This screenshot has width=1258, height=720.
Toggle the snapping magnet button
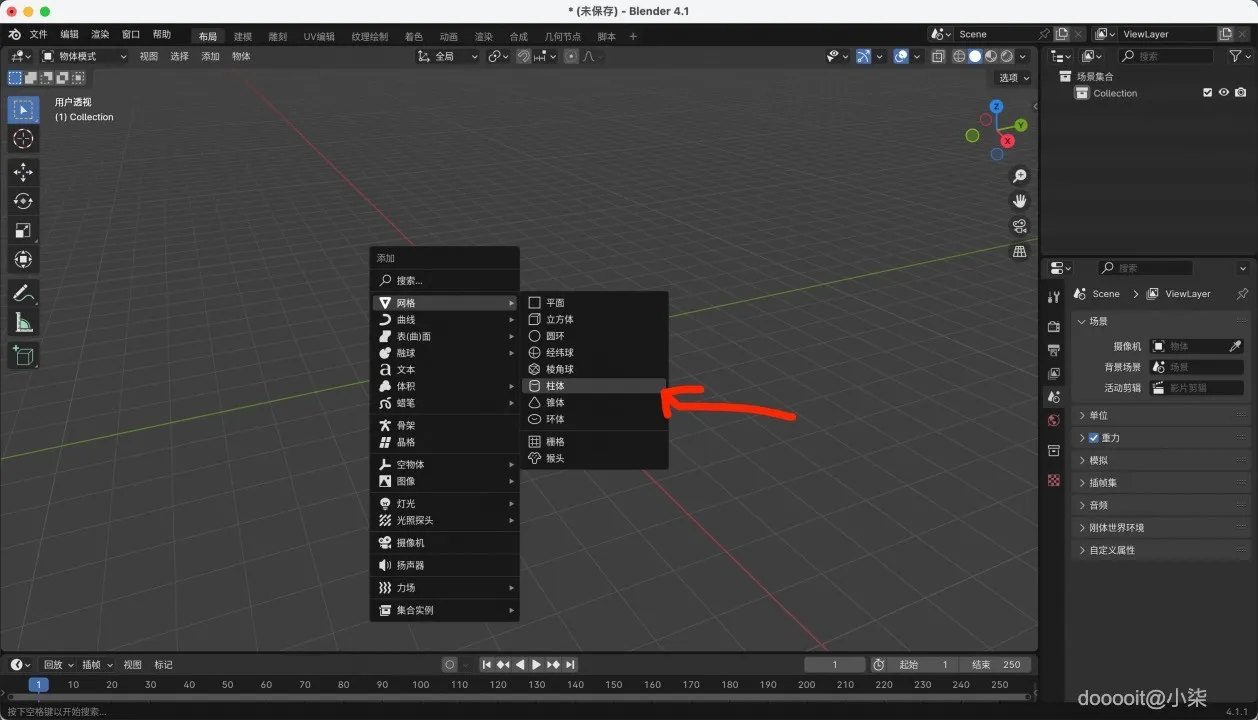point(523,57)
